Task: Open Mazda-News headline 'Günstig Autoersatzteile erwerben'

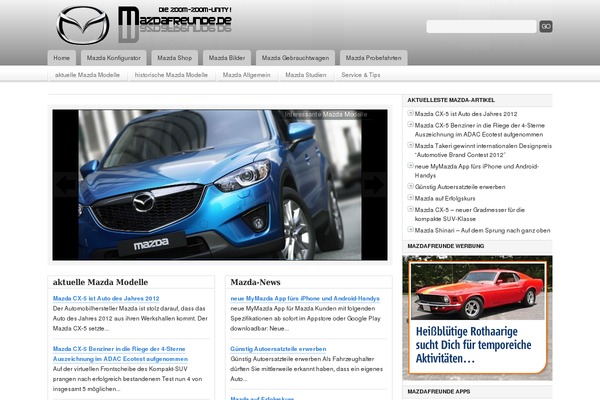Action: (278, 349)
